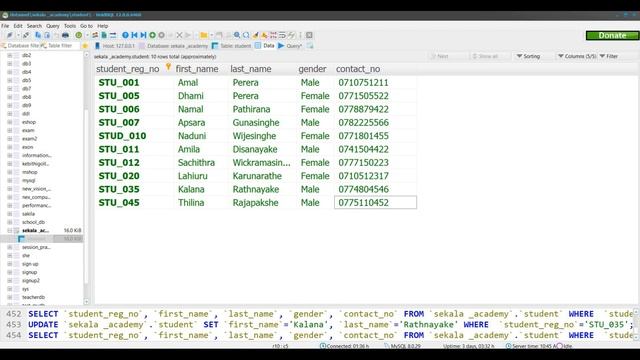Open the Query menu
Viewport: 640px width, 360px height.
(x=53, y=26)
